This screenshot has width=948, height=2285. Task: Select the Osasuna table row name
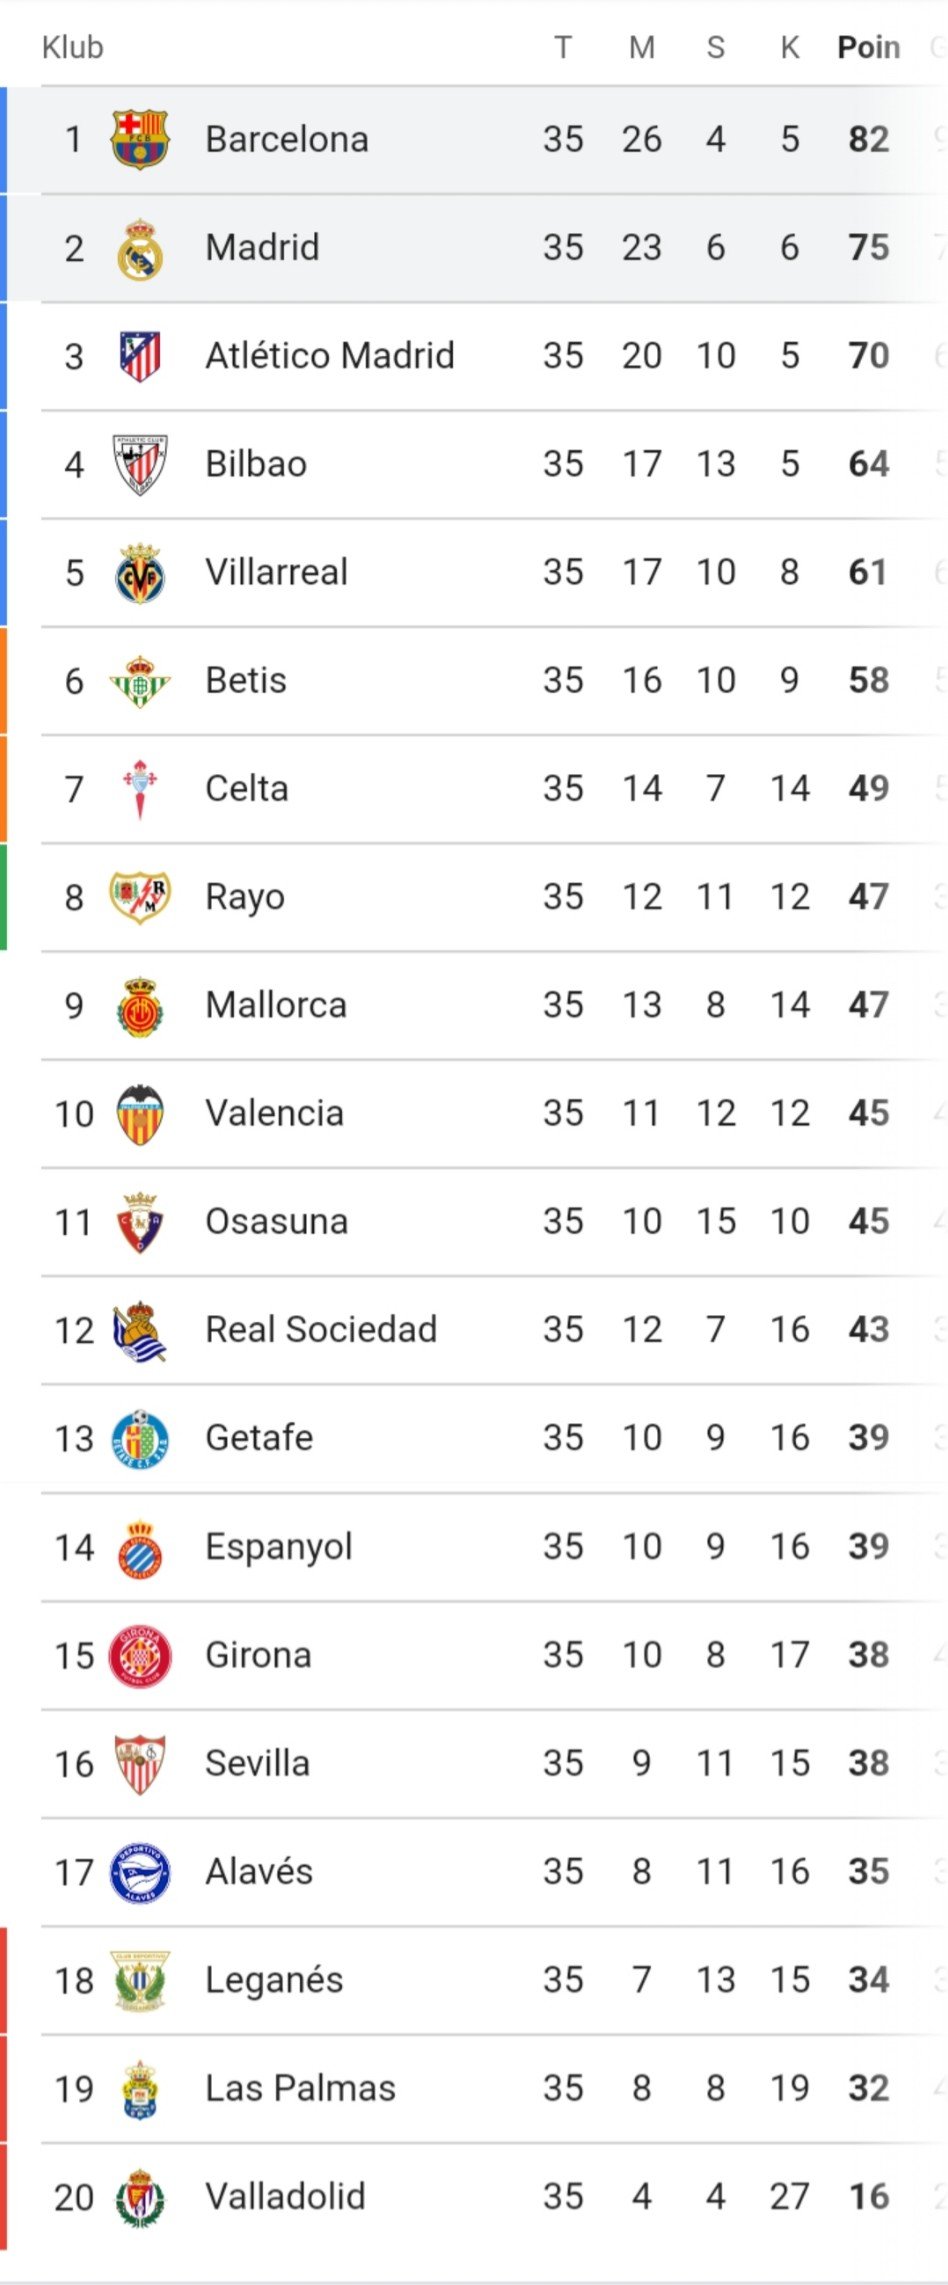coord(277,1222)
